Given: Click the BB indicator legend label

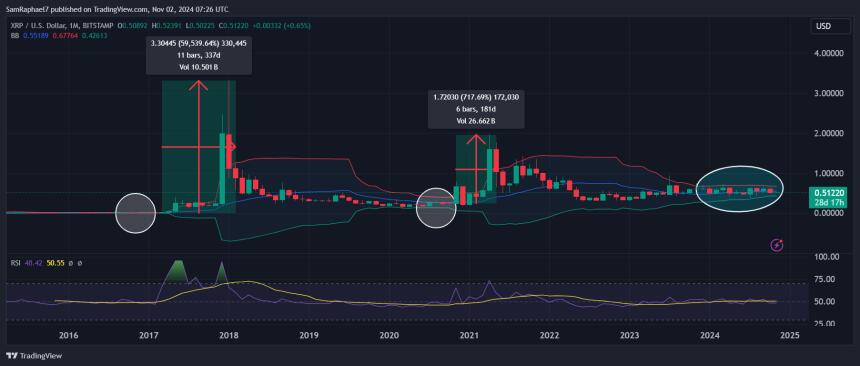Looking at the screenshot, I should point(15,35).
